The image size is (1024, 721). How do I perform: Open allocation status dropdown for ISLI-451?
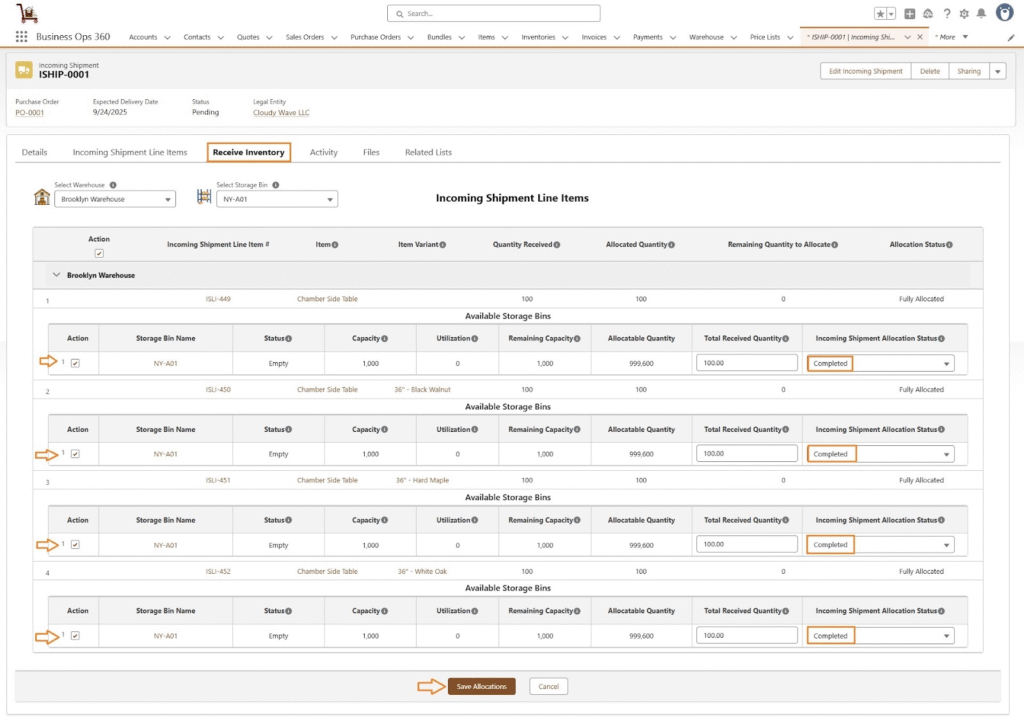pyautogui.click(x=880, y=545)
